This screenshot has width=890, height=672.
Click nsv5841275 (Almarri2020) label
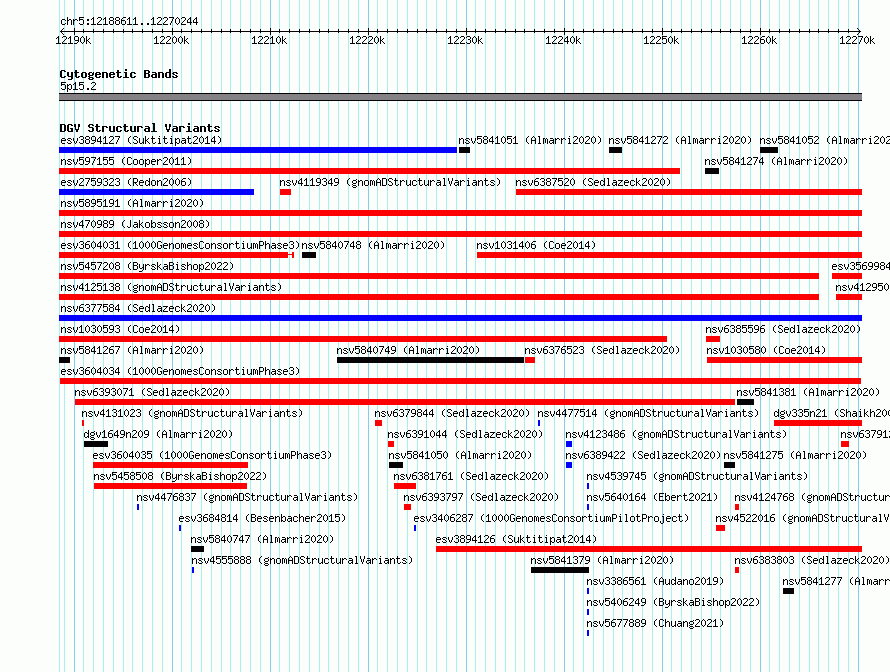tap(795, 455)
